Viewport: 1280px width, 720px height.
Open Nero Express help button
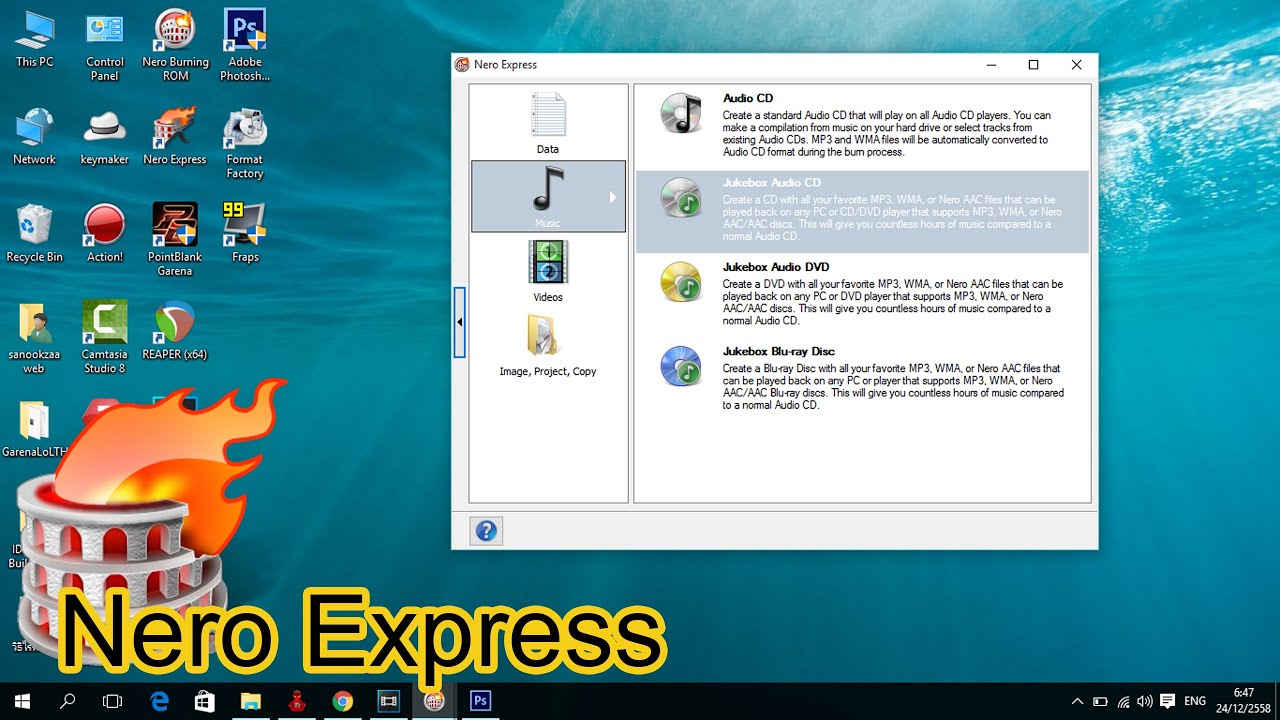click(486, 531)
